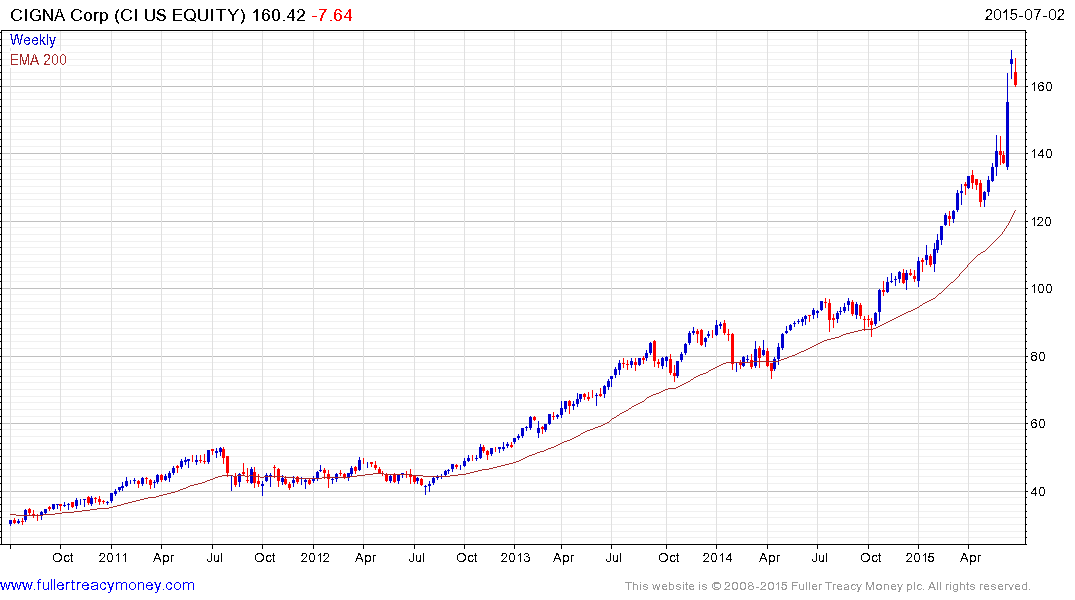Click the red EMA 200 line endpoint near 120
The height and width of the screenshot is (600, 1075).
(1015, 211)
